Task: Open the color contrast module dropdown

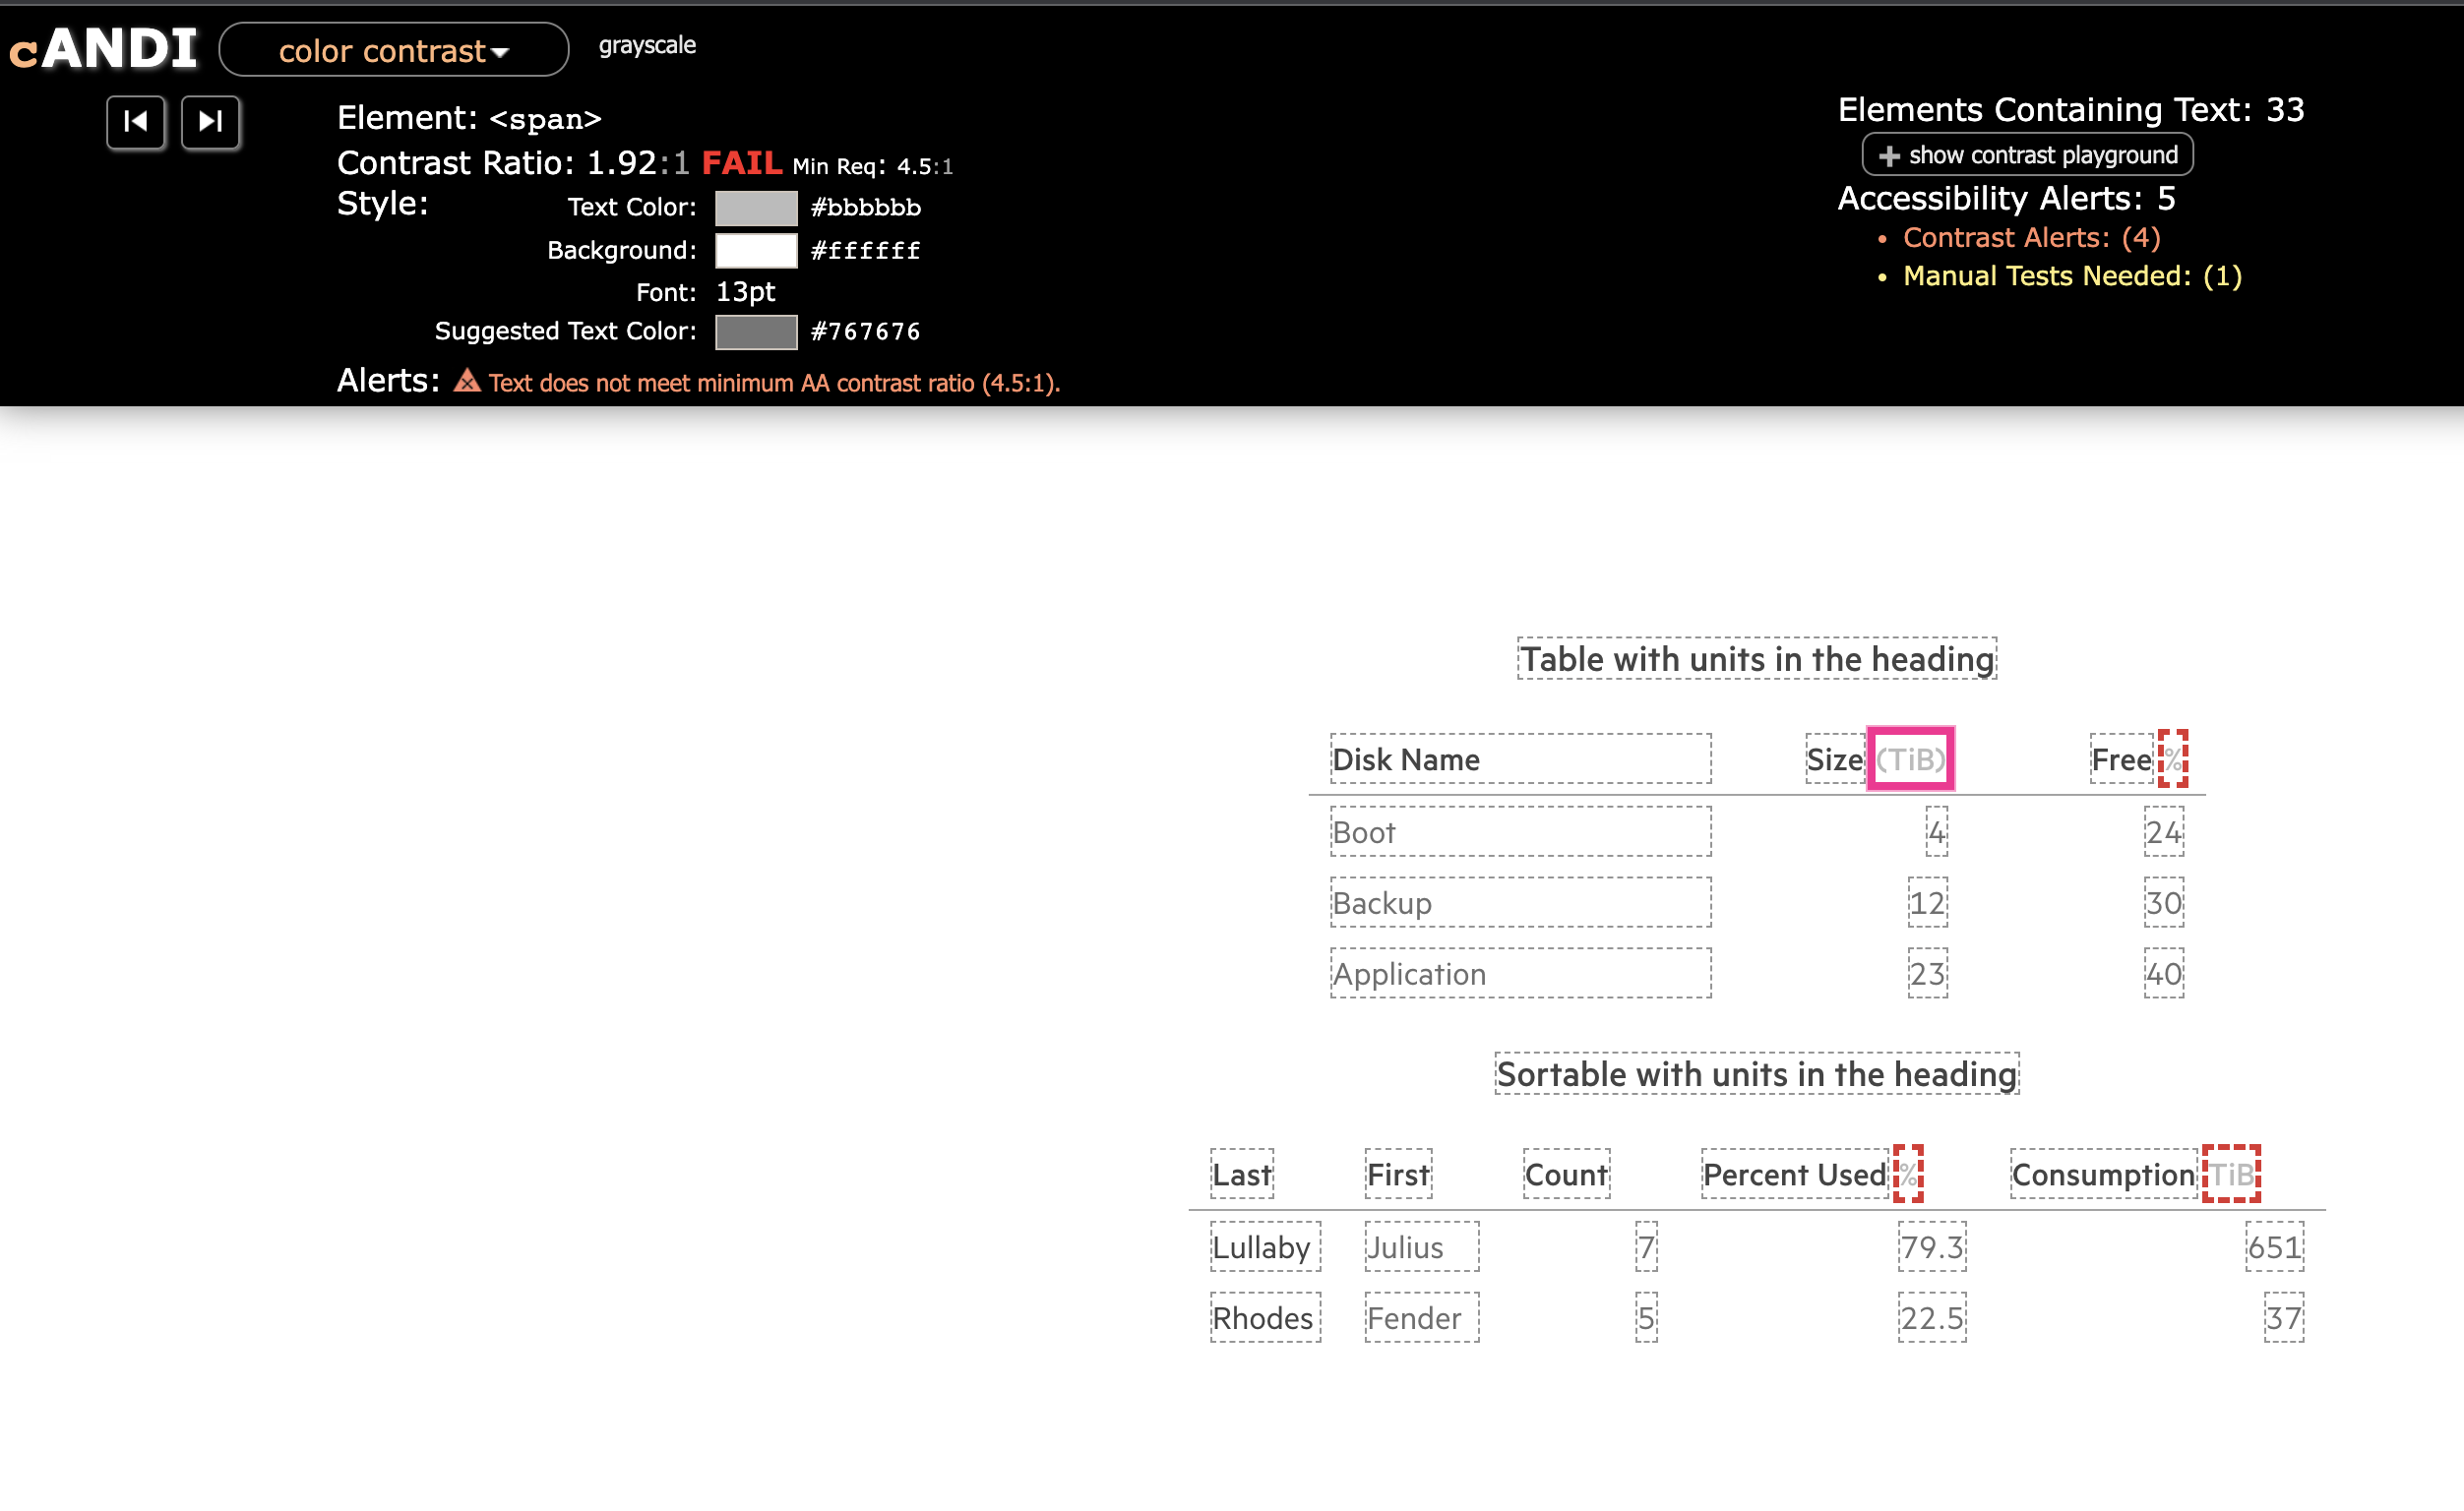Action: pyautogui.click(x=393, y=50)
